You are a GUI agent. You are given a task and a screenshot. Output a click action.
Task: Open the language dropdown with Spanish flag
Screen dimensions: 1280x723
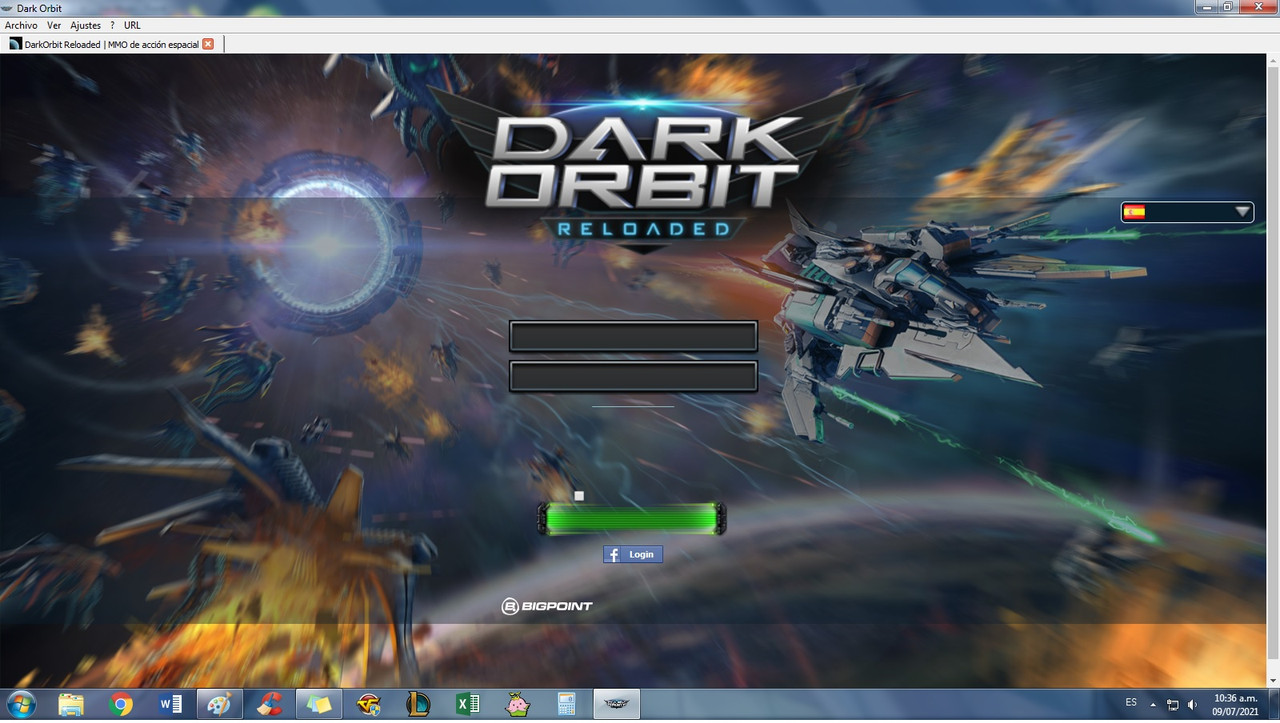coord(1187,212)
